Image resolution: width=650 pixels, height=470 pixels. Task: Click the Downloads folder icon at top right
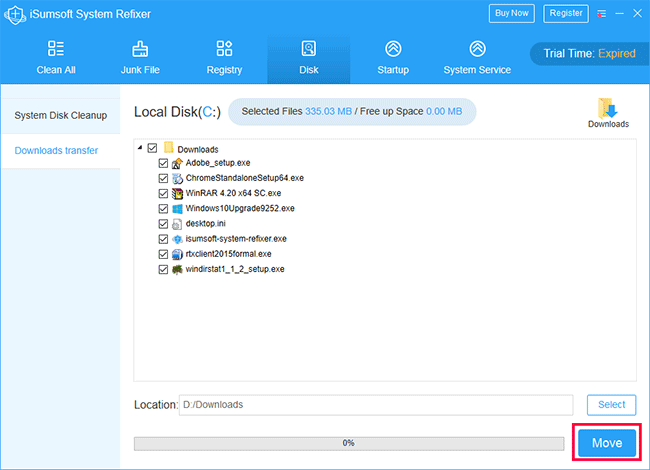608,108
